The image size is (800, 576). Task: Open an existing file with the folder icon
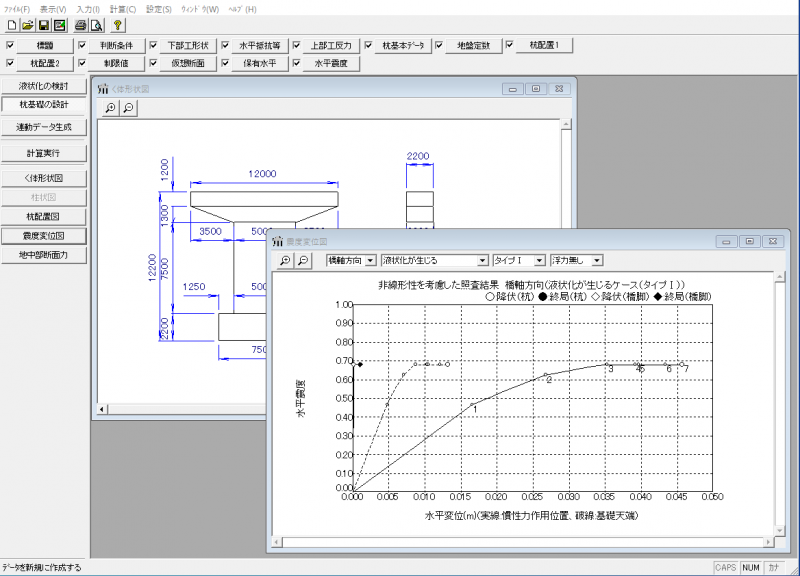pyautogui.click(x=28, y=25)
